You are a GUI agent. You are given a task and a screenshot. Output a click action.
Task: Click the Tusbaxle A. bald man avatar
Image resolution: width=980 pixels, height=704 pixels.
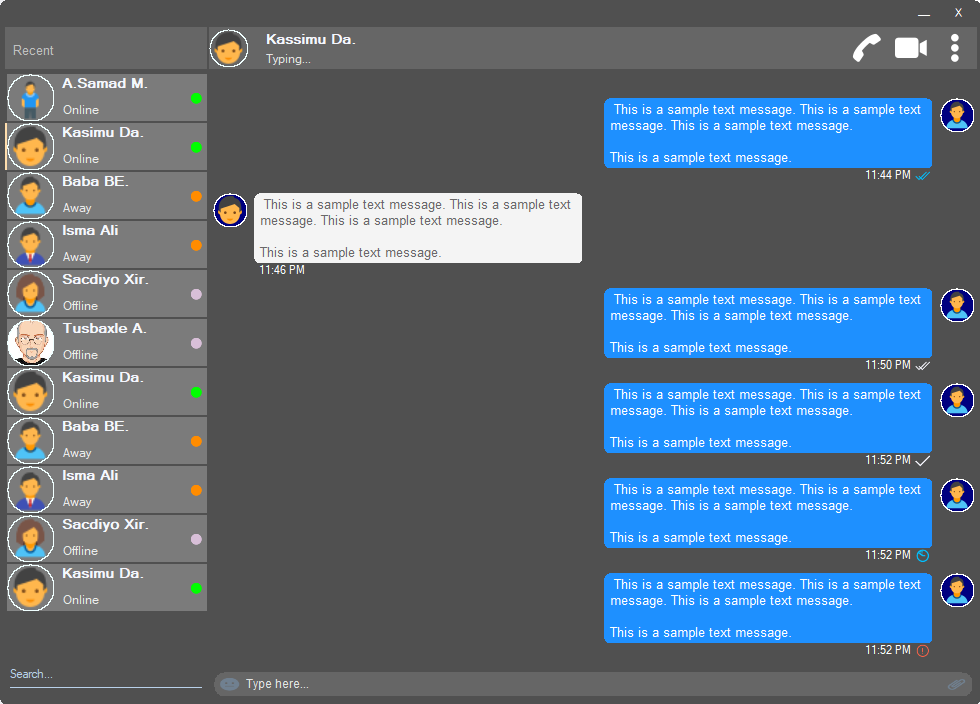(x=31, y=343)
